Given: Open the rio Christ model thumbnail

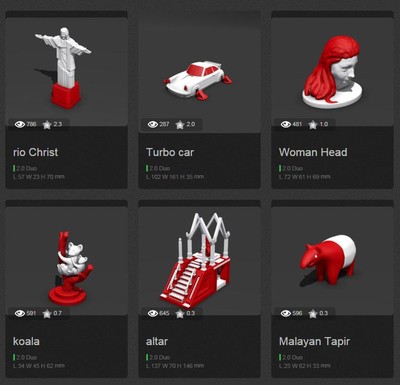Looking at the screenshot, I should (66, 68).
